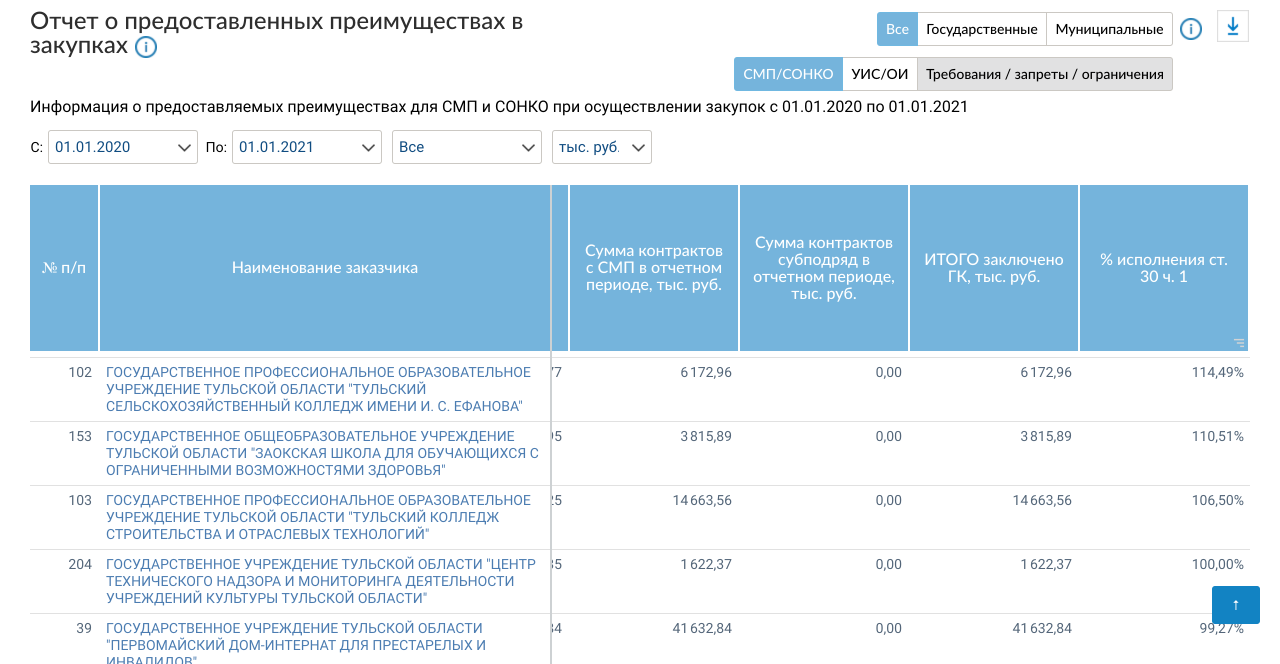Click the scroll-to-top arrow button
Viewport: 1280px width, 664px height.
pyautogui.click(x=1235, y=605)
